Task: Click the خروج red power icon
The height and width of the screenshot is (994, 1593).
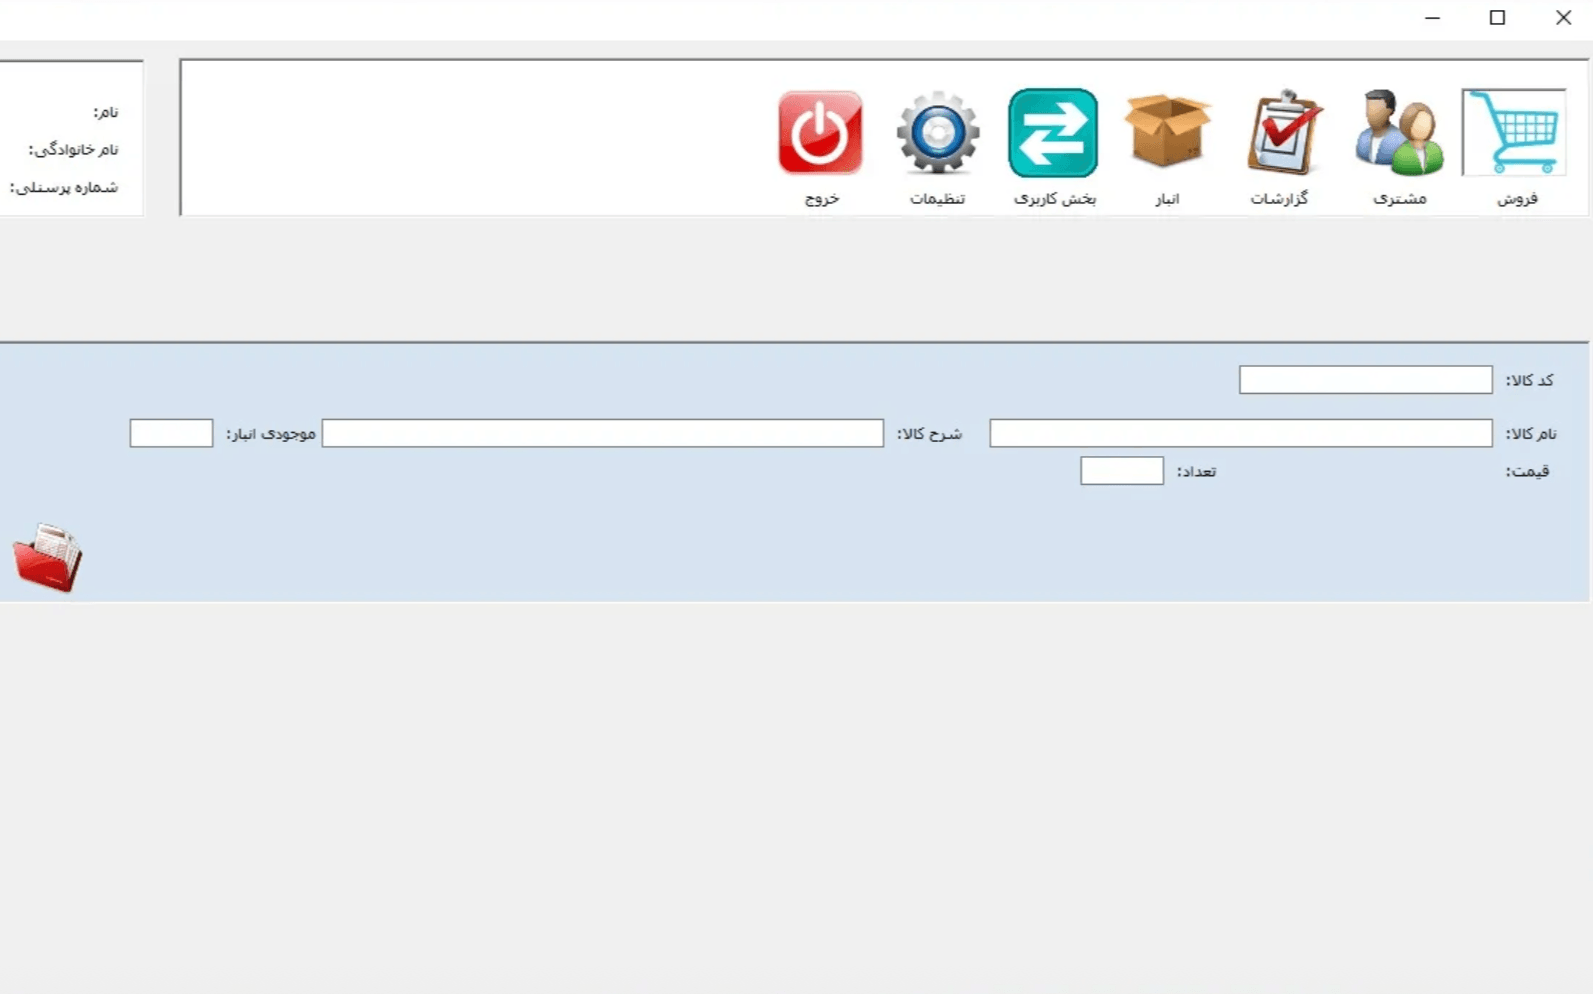Action: (x=820, y=133)
